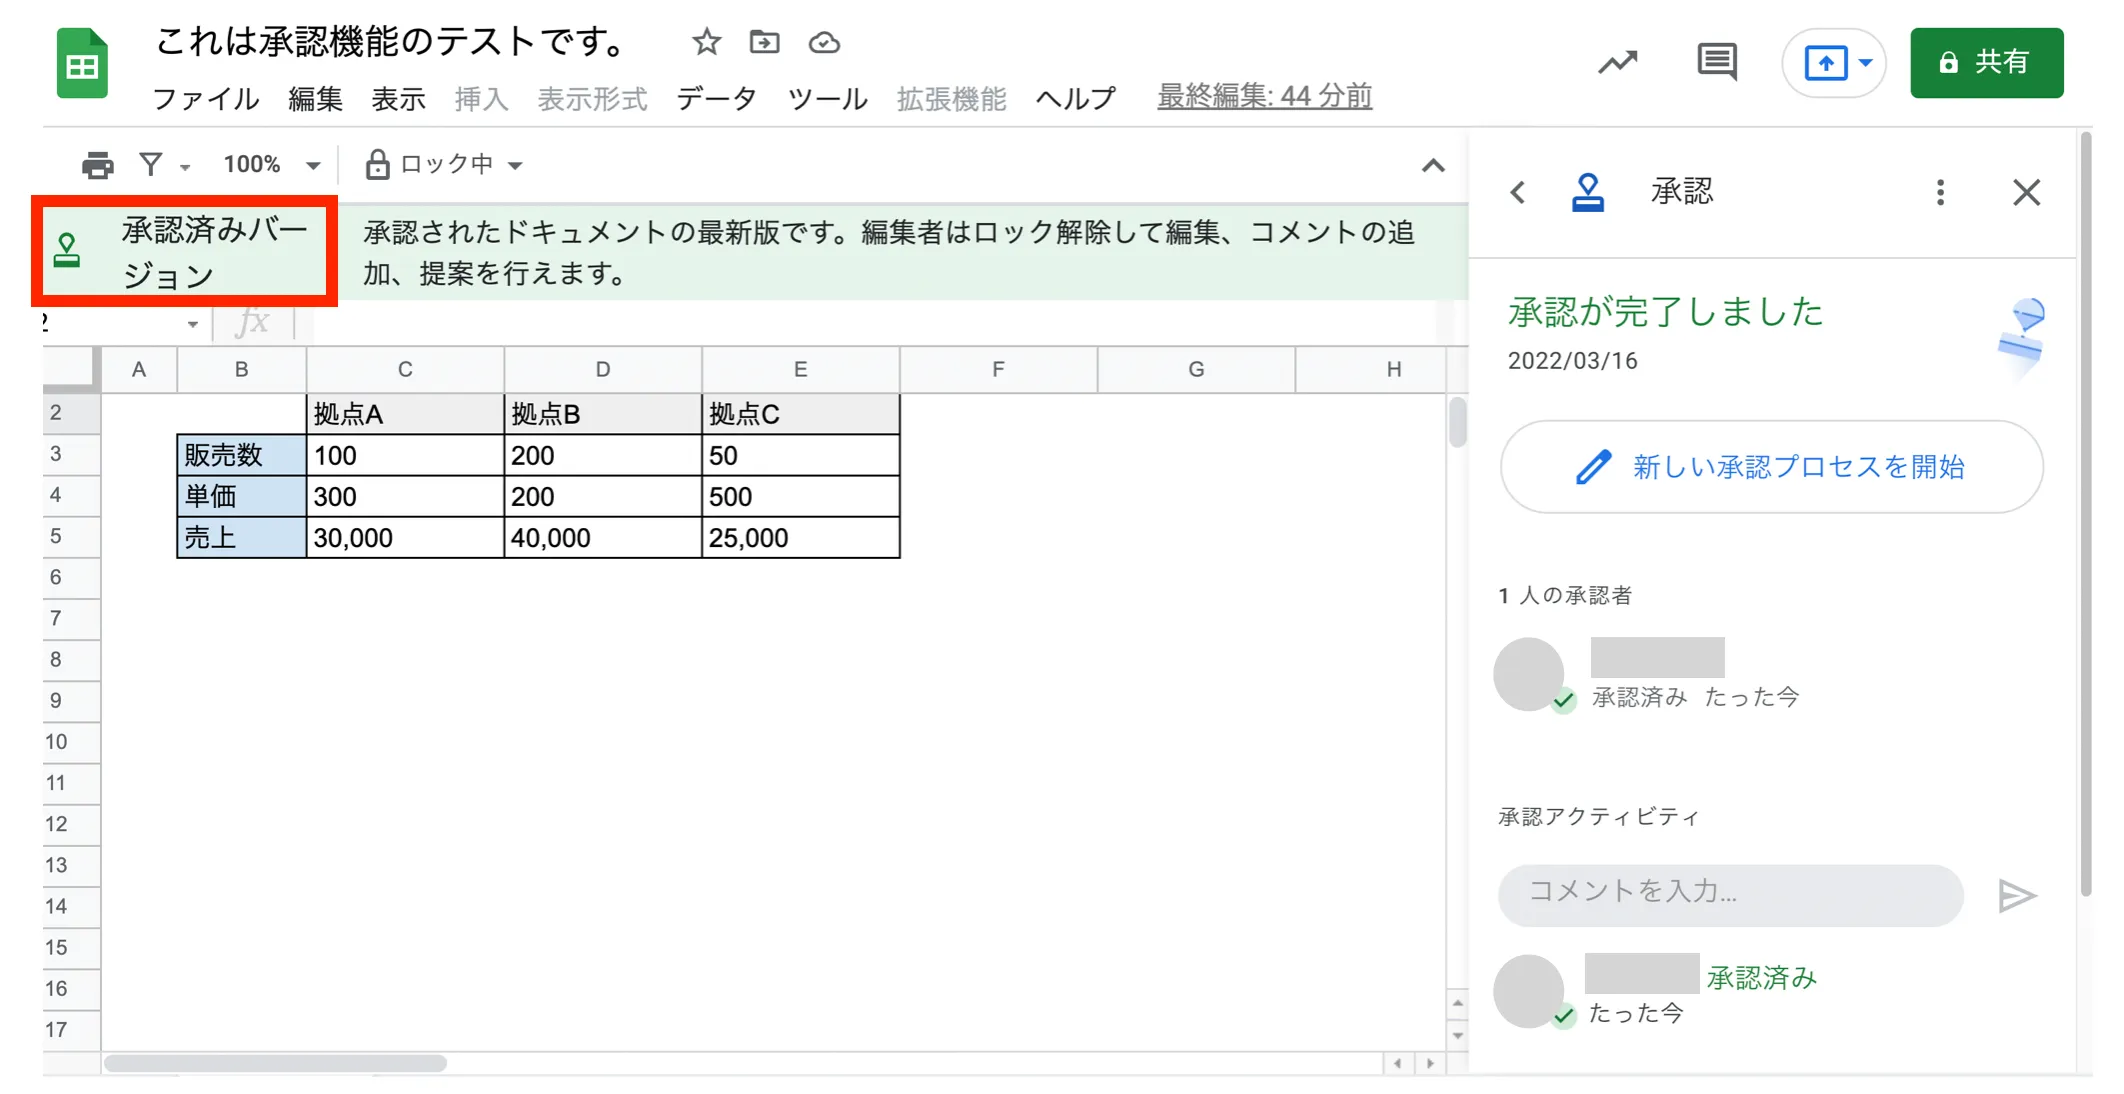
Task: Click the lock icon in toolbar
Action: tap(377, 164)
